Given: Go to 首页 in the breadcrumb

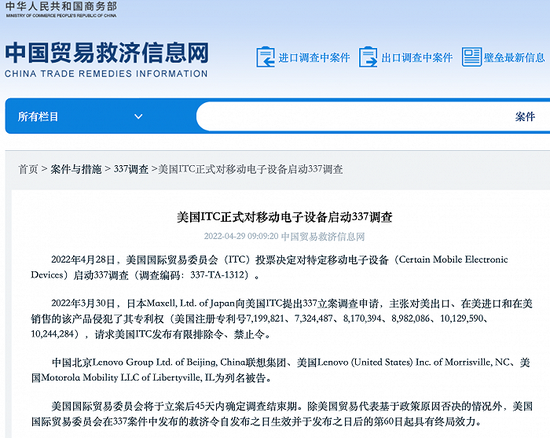Looking at the screenshot, I should click(28, 169).
